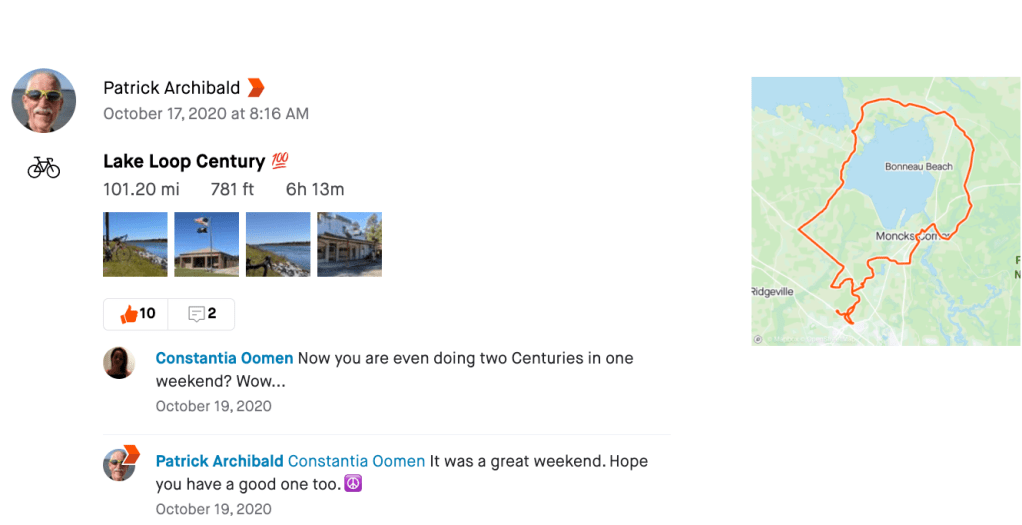
Task: Open the first activity photo thumbnail
Action: tap(135, 244)
